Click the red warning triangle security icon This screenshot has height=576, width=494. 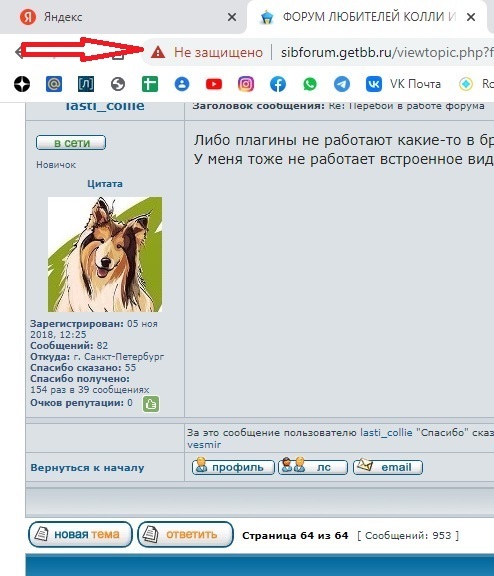coord(158,52)
